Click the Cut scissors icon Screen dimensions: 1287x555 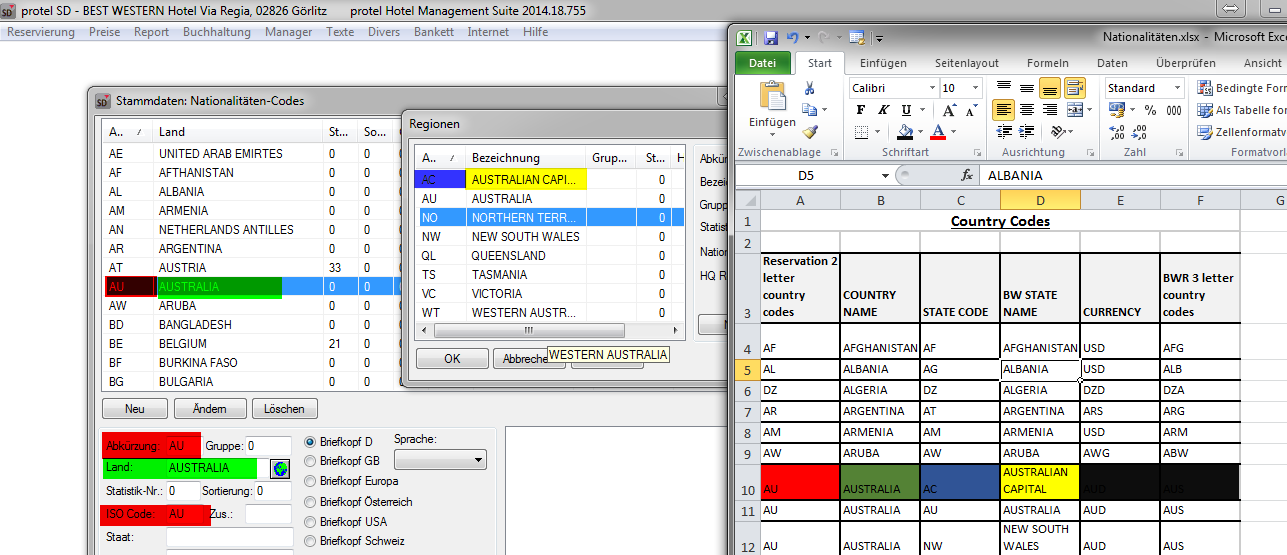[809, 89]
